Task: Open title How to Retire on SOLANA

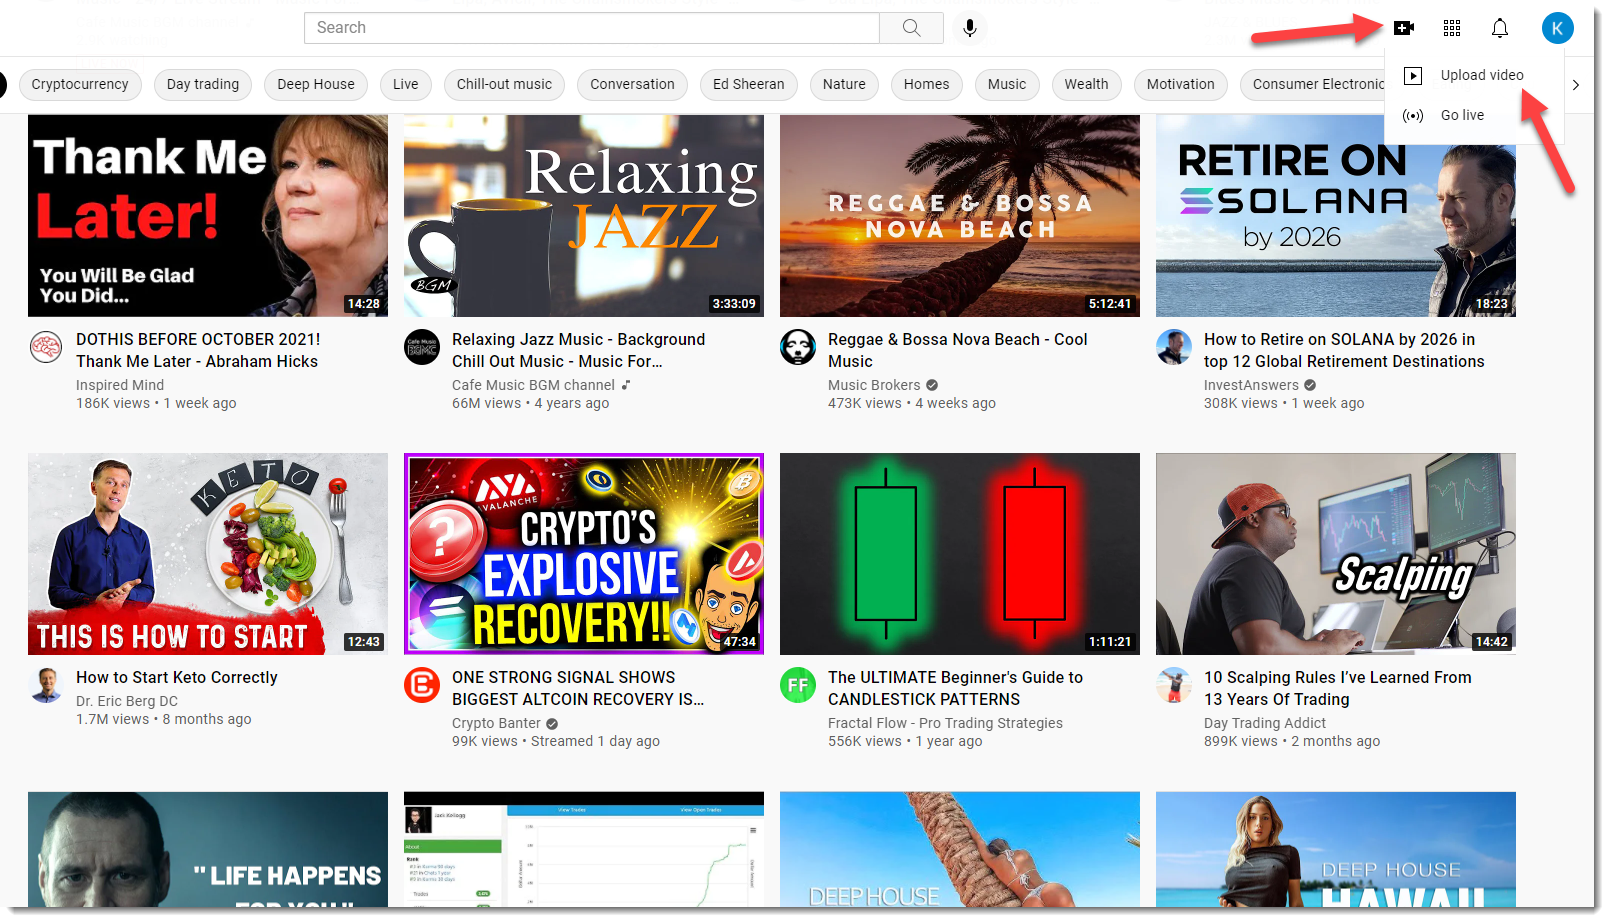Action: click(1344, 351)
